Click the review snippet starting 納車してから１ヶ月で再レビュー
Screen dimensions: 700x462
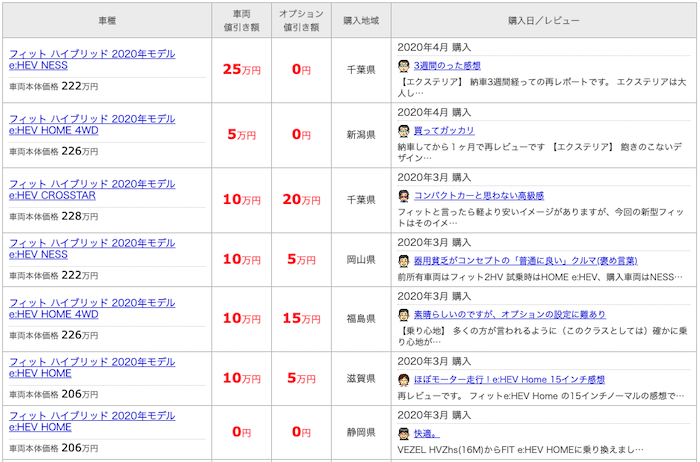pos(539,152)
